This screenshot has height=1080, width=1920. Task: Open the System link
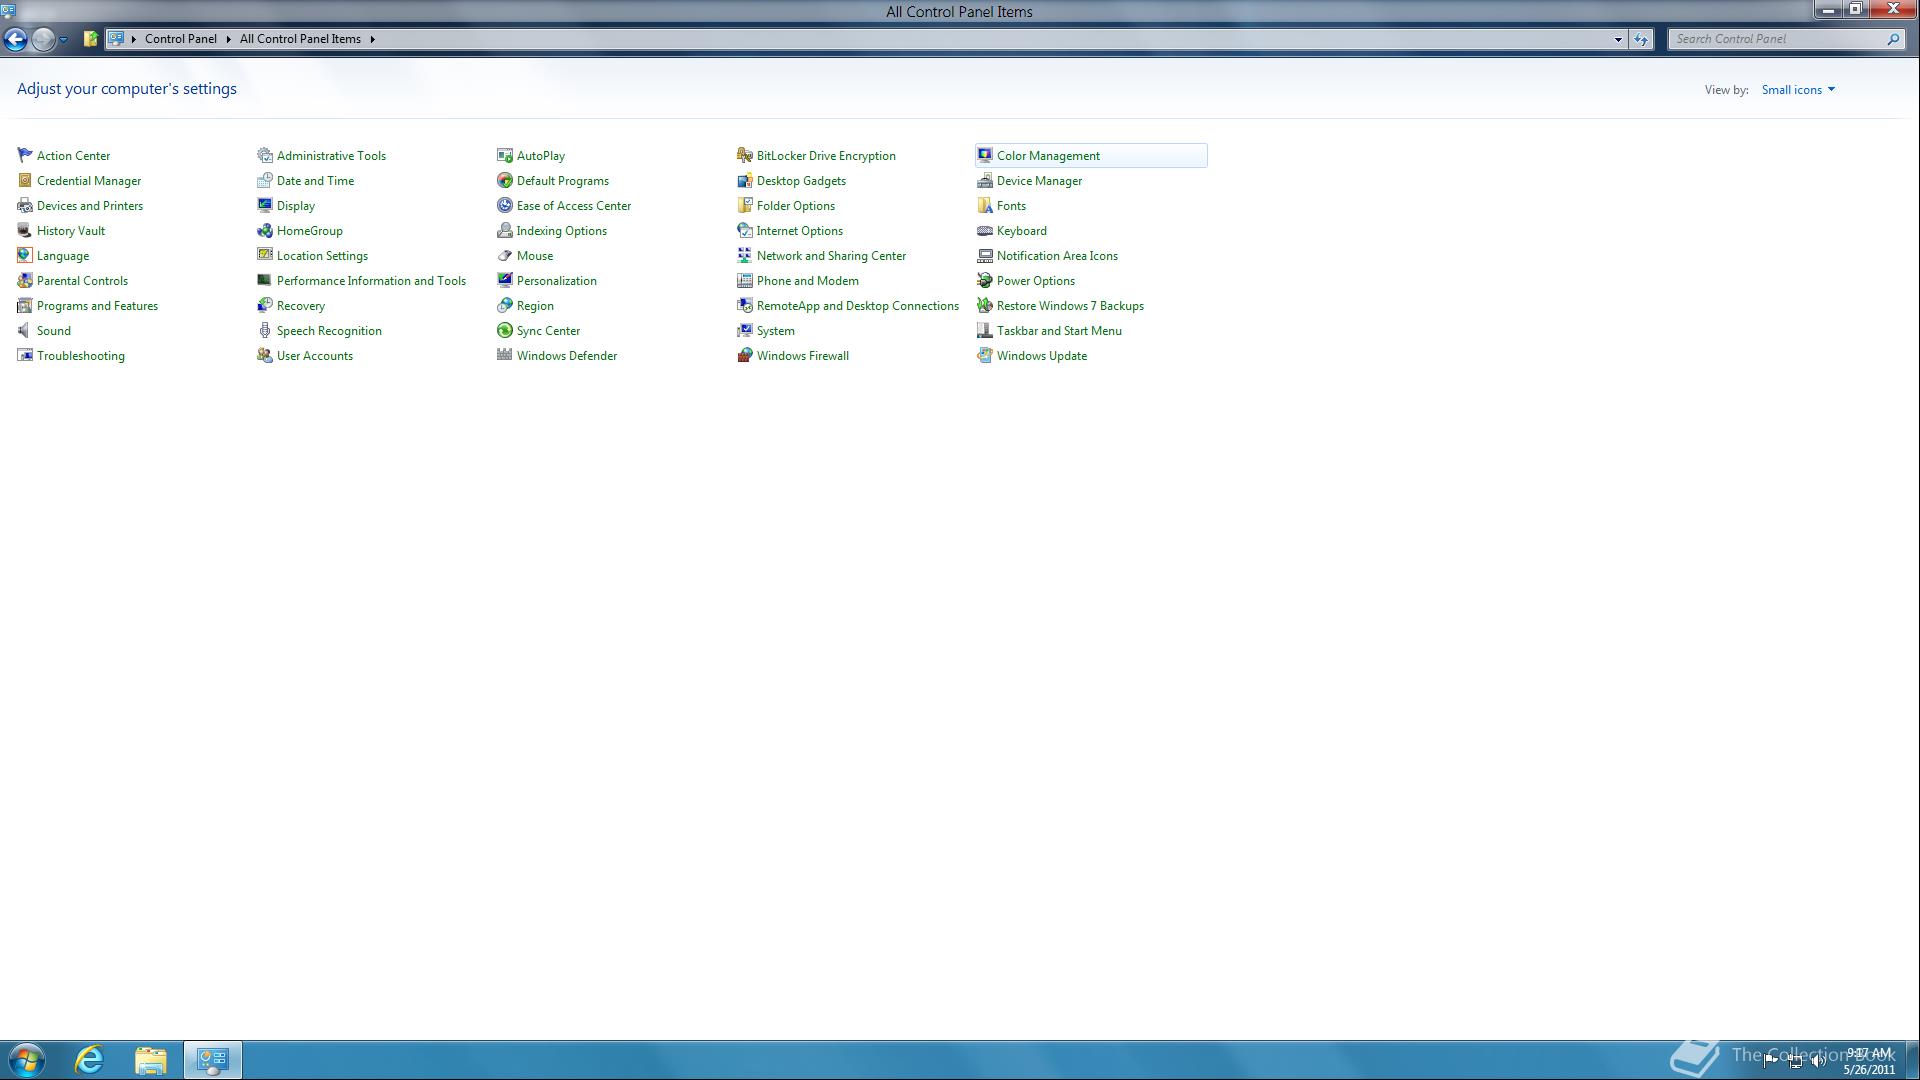(x=775, y=331)
